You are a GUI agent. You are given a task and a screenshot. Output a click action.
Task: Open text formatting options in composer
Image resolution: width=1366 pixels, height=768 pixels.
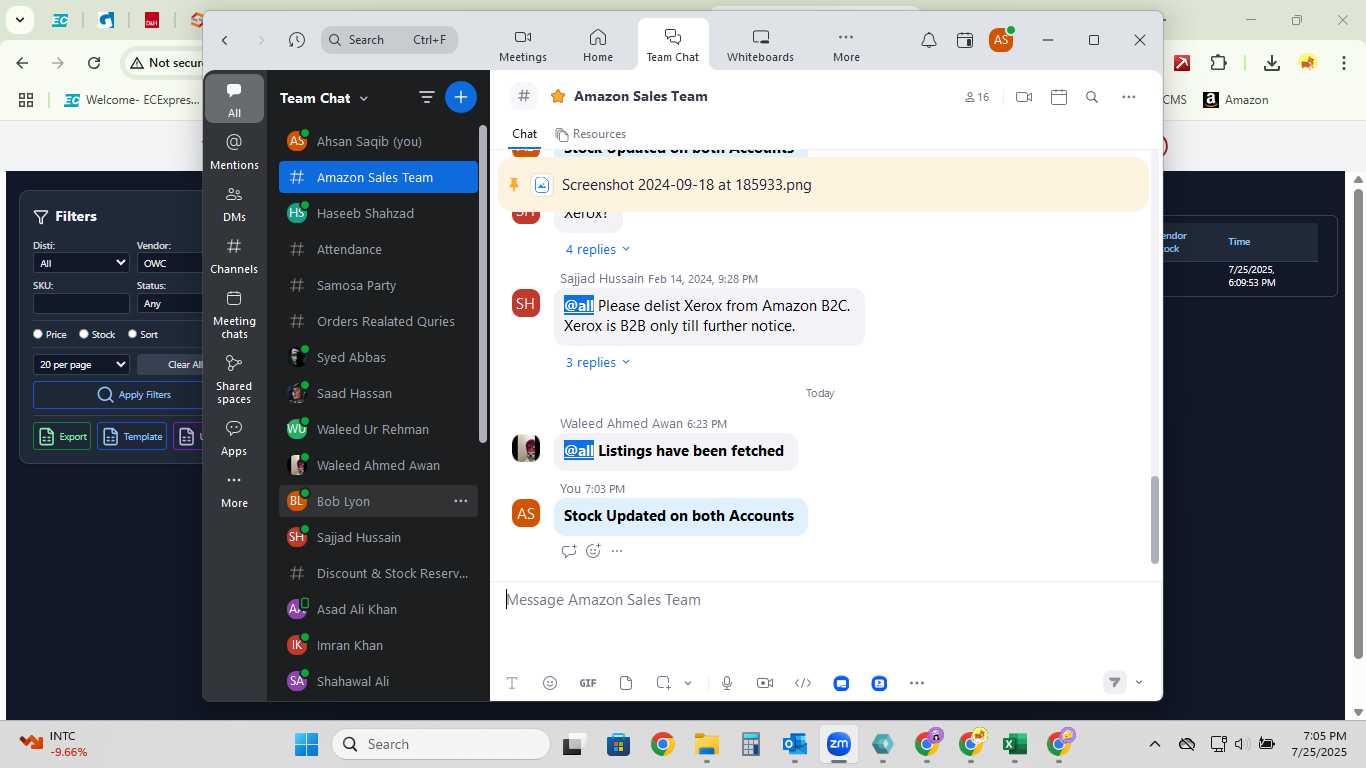point(512,683)
